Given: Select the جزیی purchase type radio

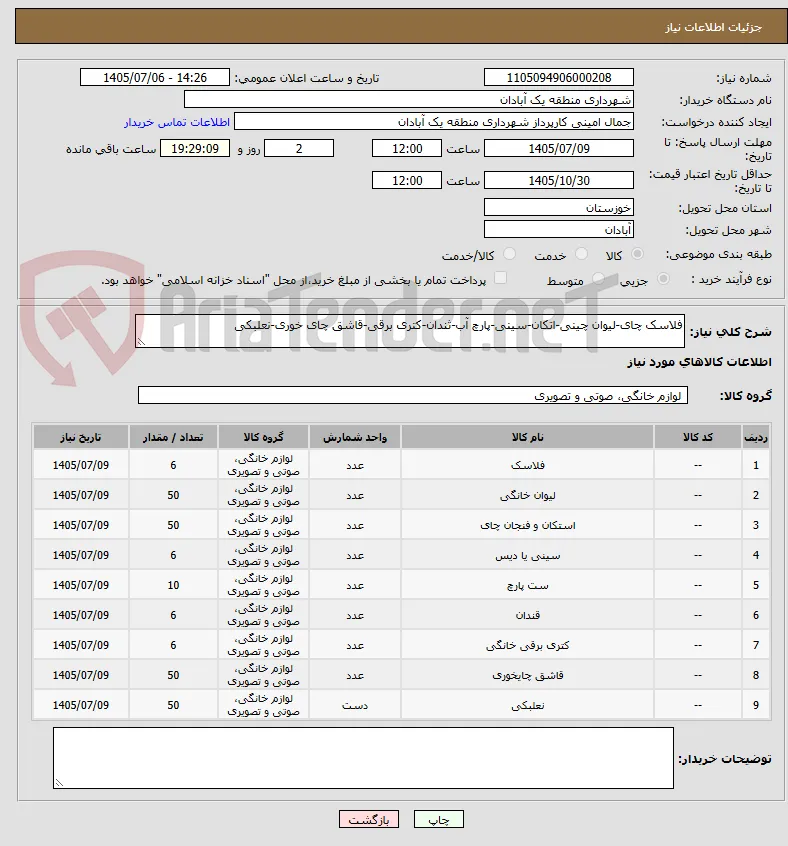Looking at the screenshot, I should [663, 279].
